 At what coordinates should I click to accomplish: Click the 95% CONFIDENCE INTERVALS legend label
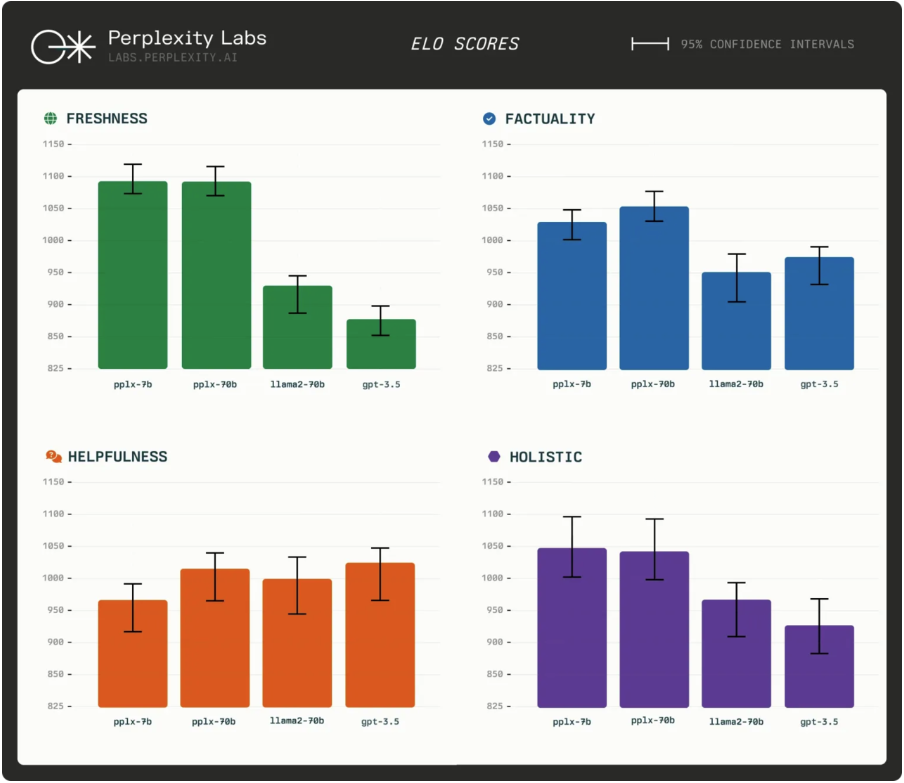click(x=767, y=44)
